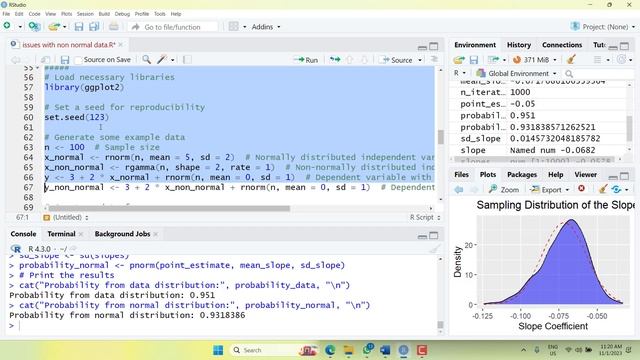Open the Export plot menu
This screenshot has width=640, height=360.
pos(549,189)
